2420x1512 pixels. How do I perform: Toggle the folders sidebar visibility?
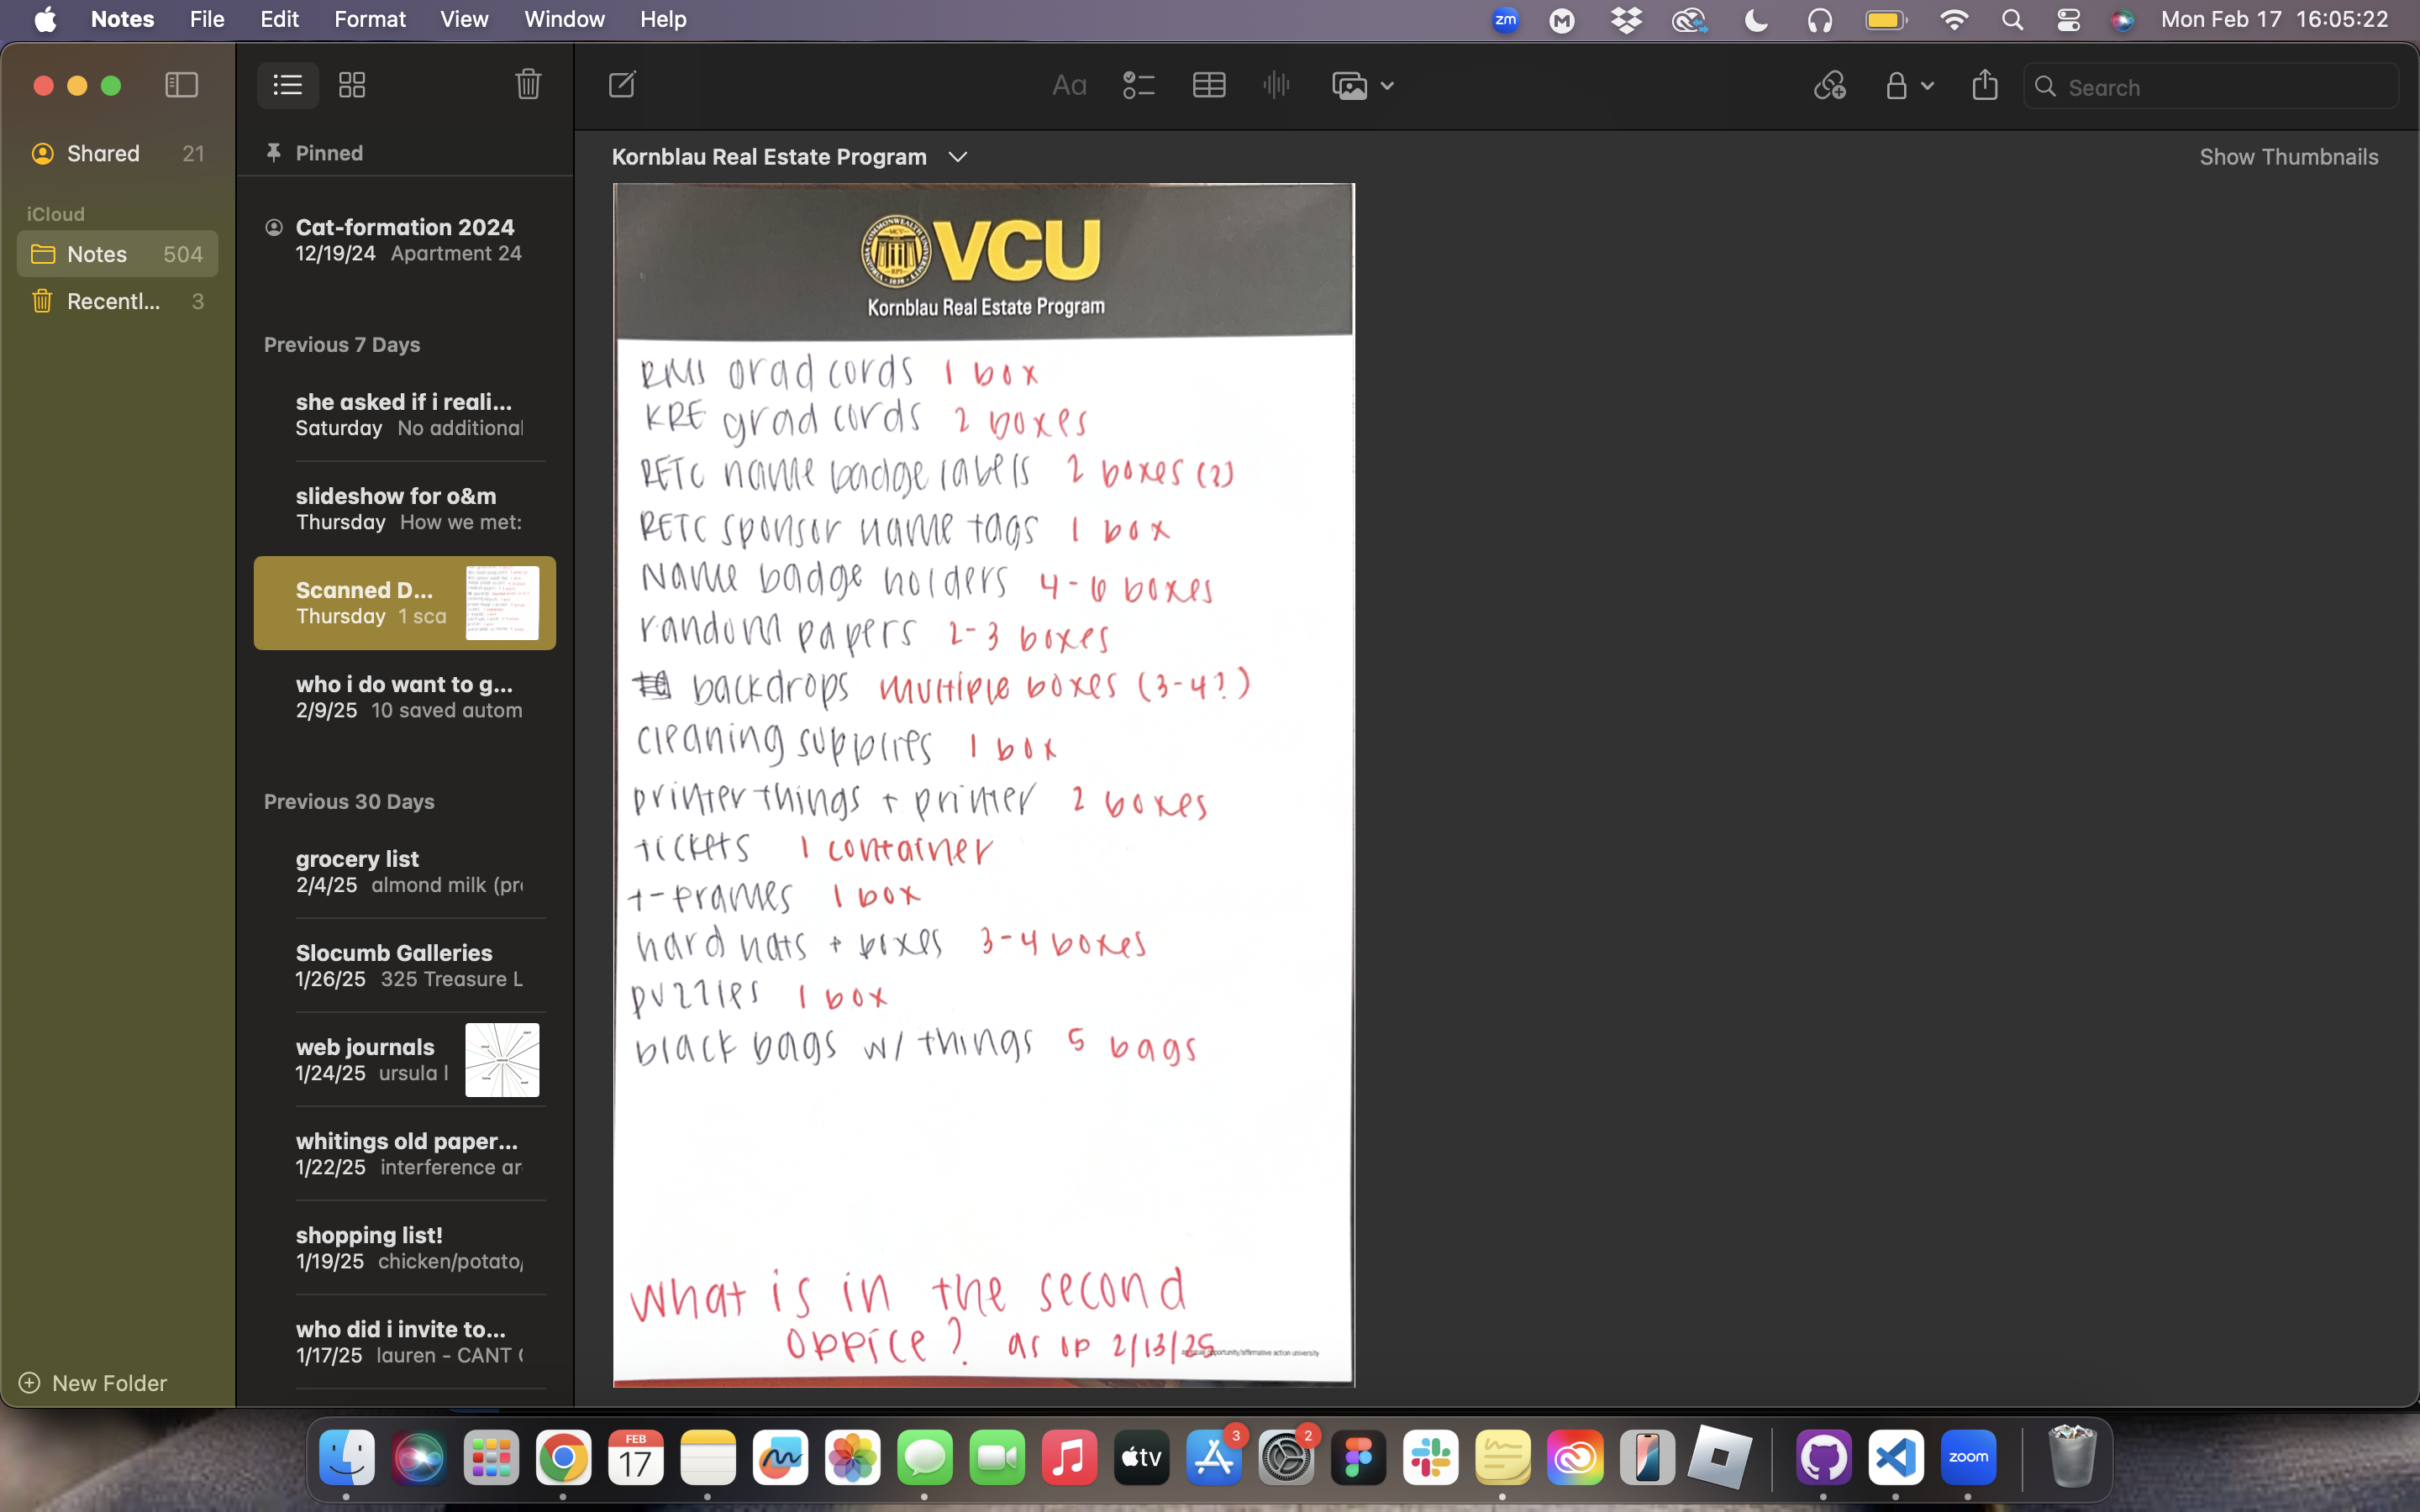(181, 85)
